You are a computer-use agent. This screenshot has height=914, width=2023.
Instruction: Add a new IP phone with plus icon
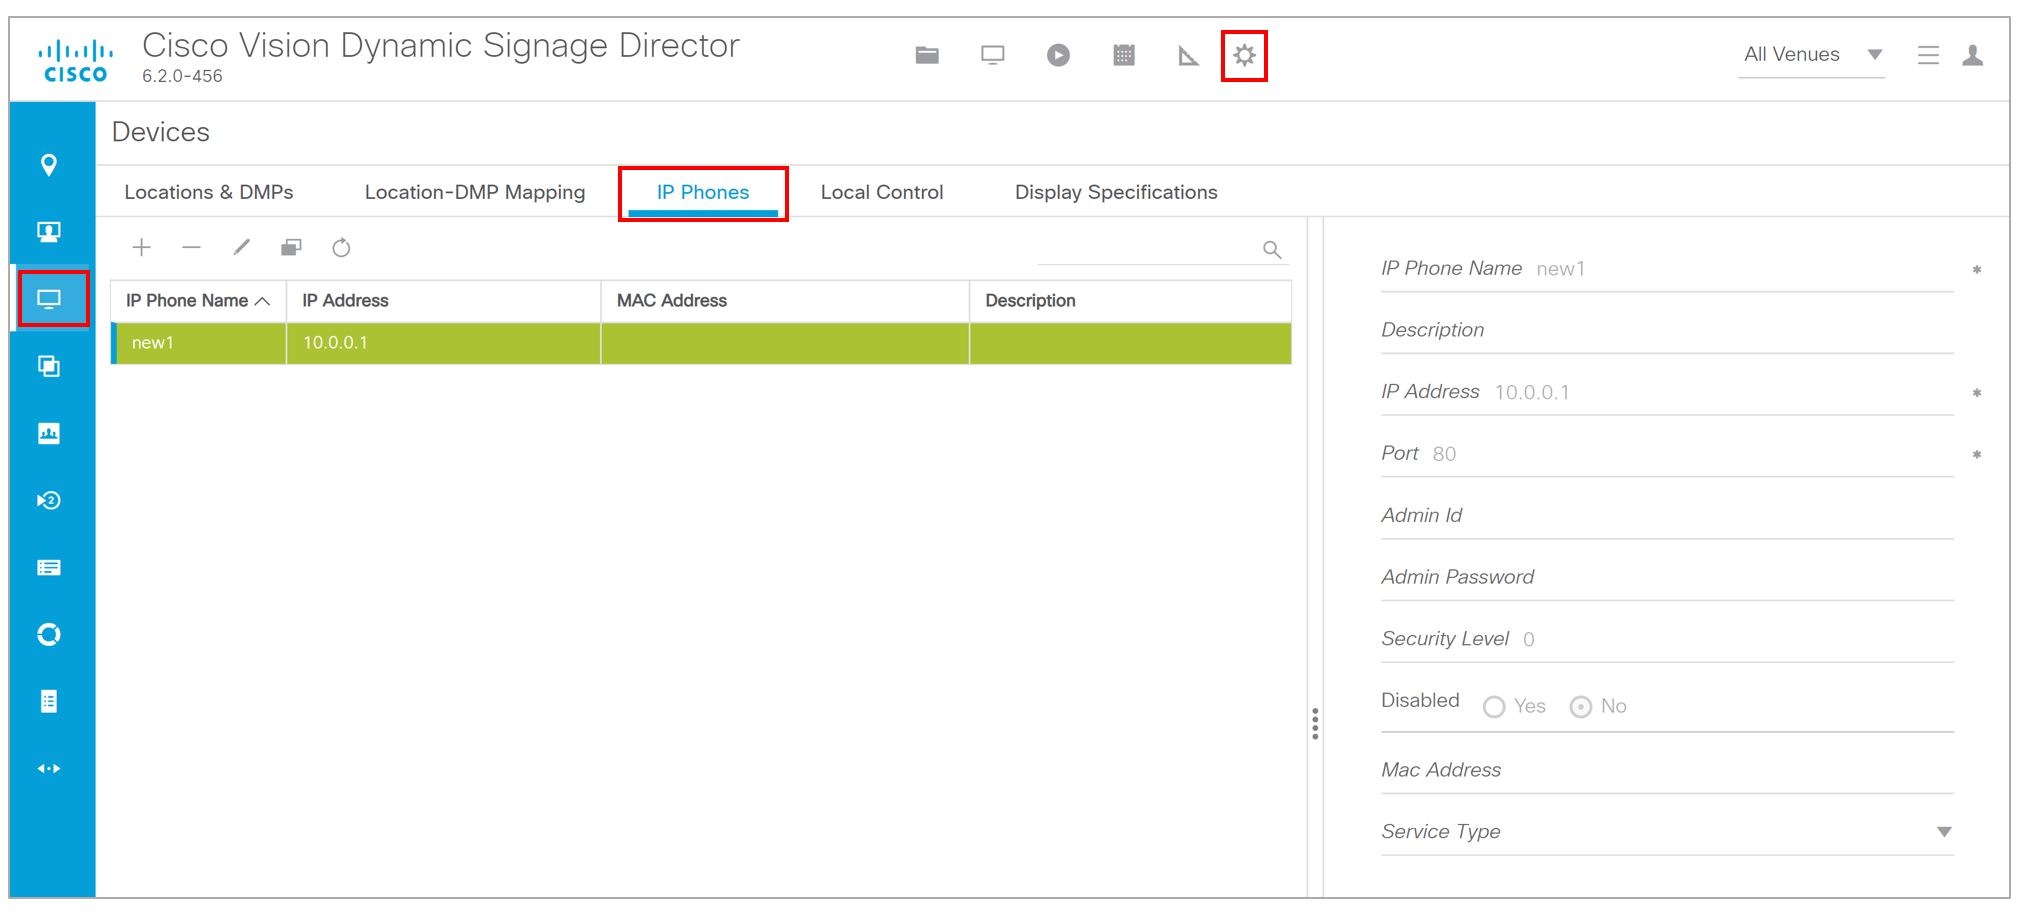tap(142, 247)
